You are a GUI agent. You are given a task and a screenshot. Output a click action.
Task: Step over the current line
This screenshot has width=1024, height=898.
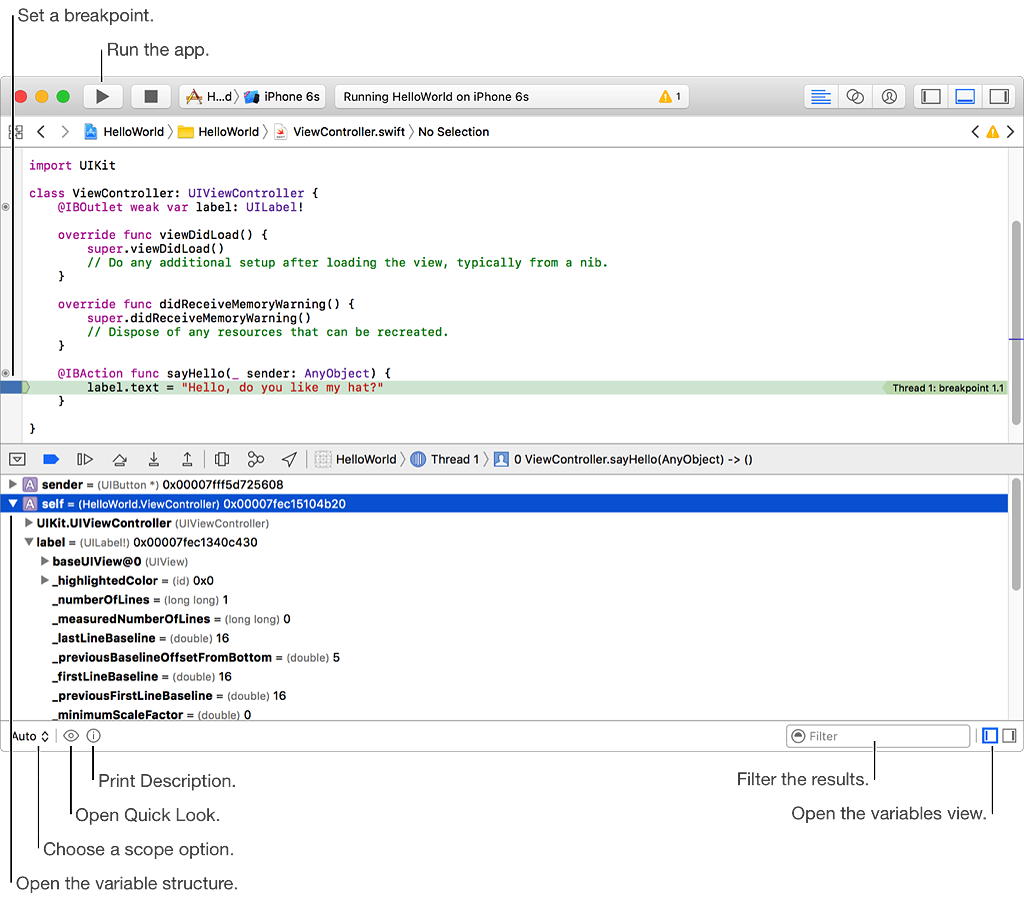coord(120,460)
